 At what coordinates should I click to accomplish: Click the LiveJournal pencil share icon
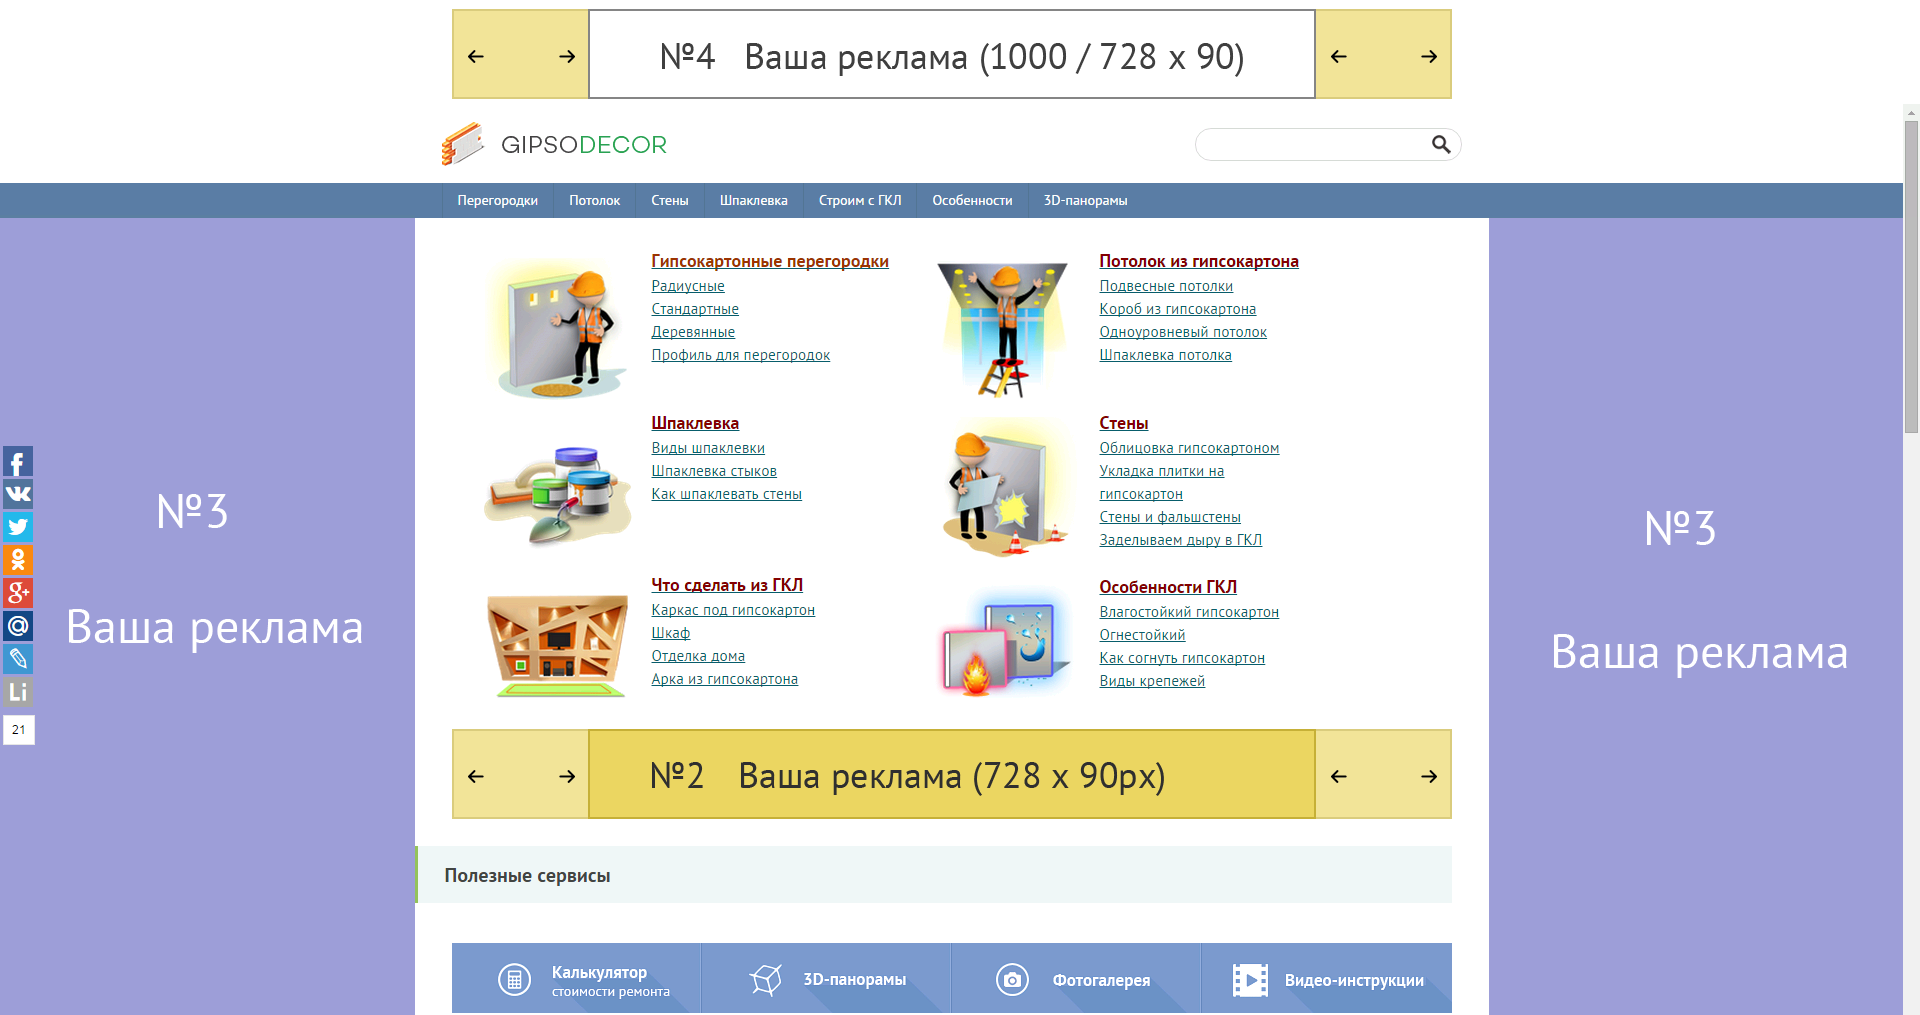click(x=18, y=659)
